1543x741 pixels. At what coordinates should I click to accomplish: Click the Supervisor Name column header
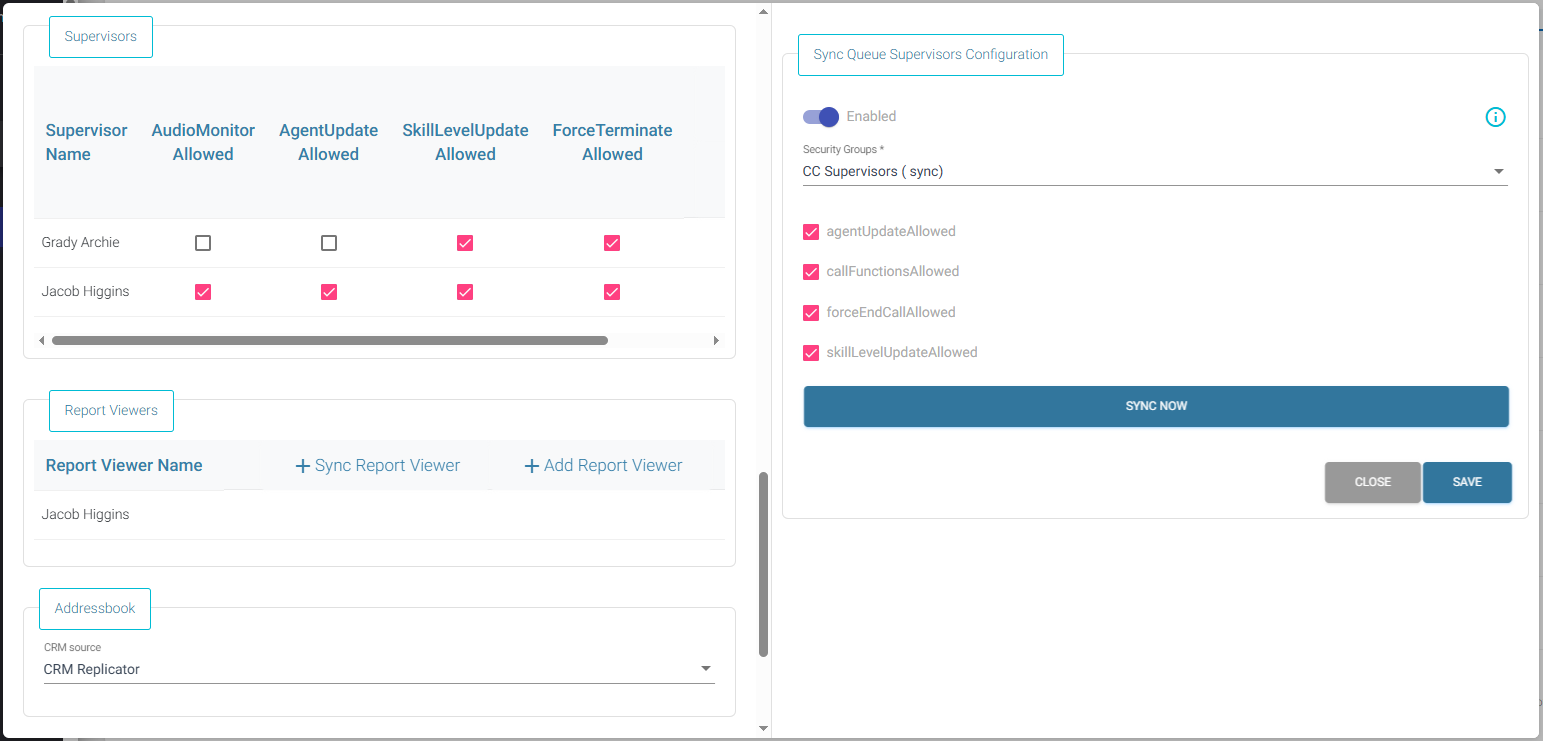click(x=87, y=142)
